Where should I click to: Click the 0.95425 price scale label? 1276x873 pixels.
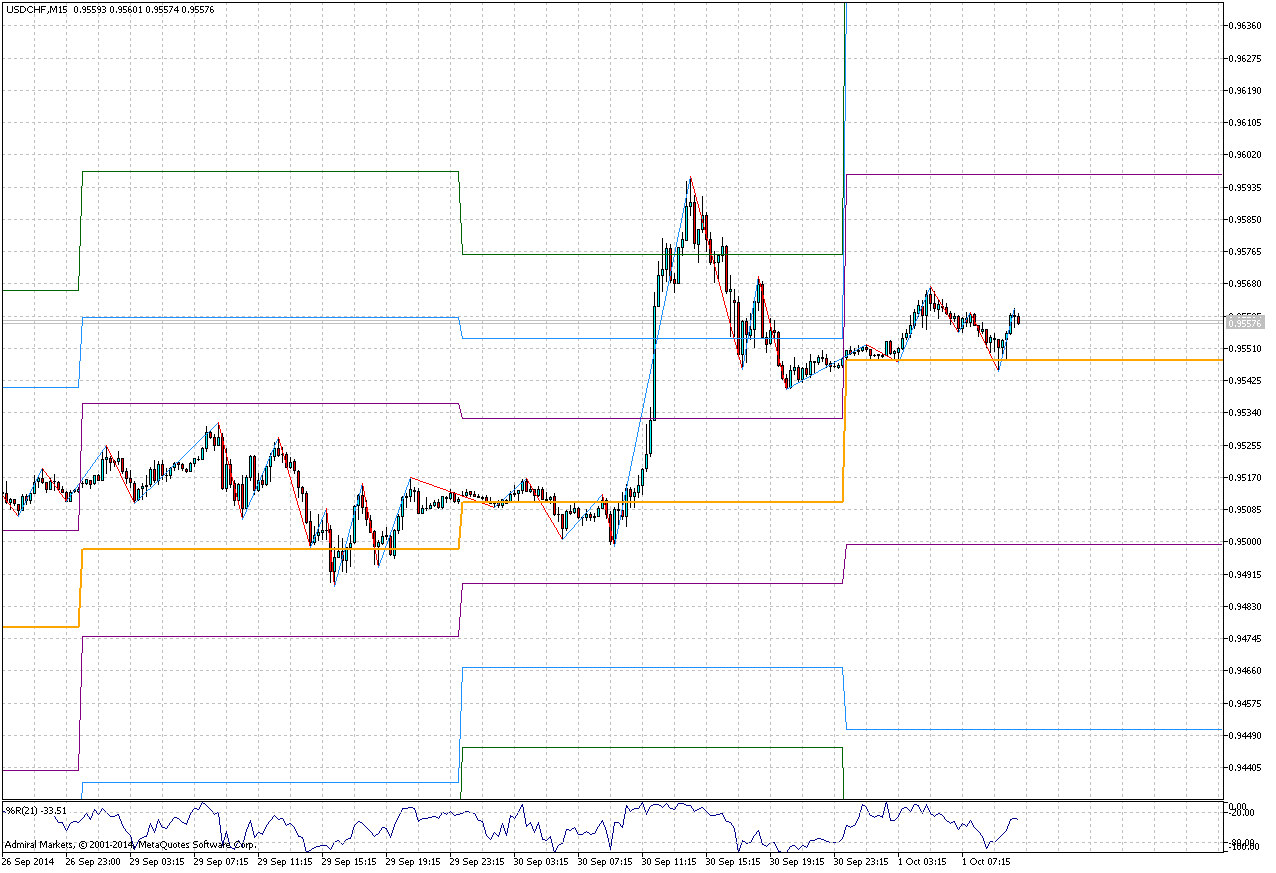pos(1246,381)
